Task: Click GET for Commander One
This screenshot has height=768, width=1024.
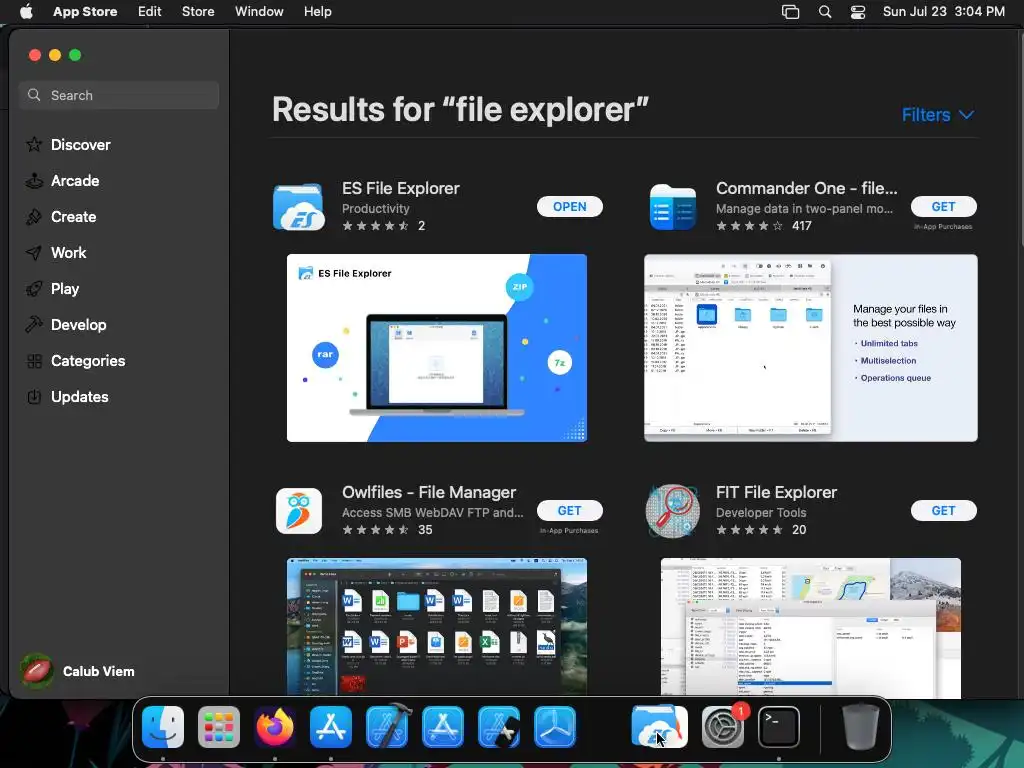Action: tap(944, 206)
